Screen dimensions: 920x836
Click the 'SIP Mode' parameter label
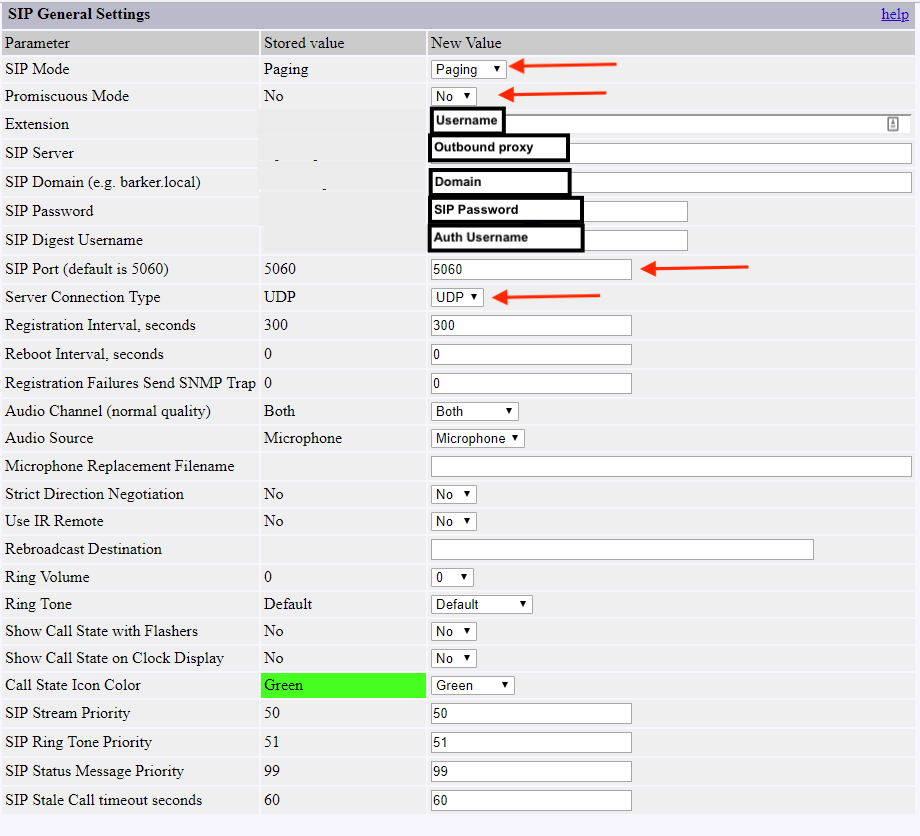point(37,69)
